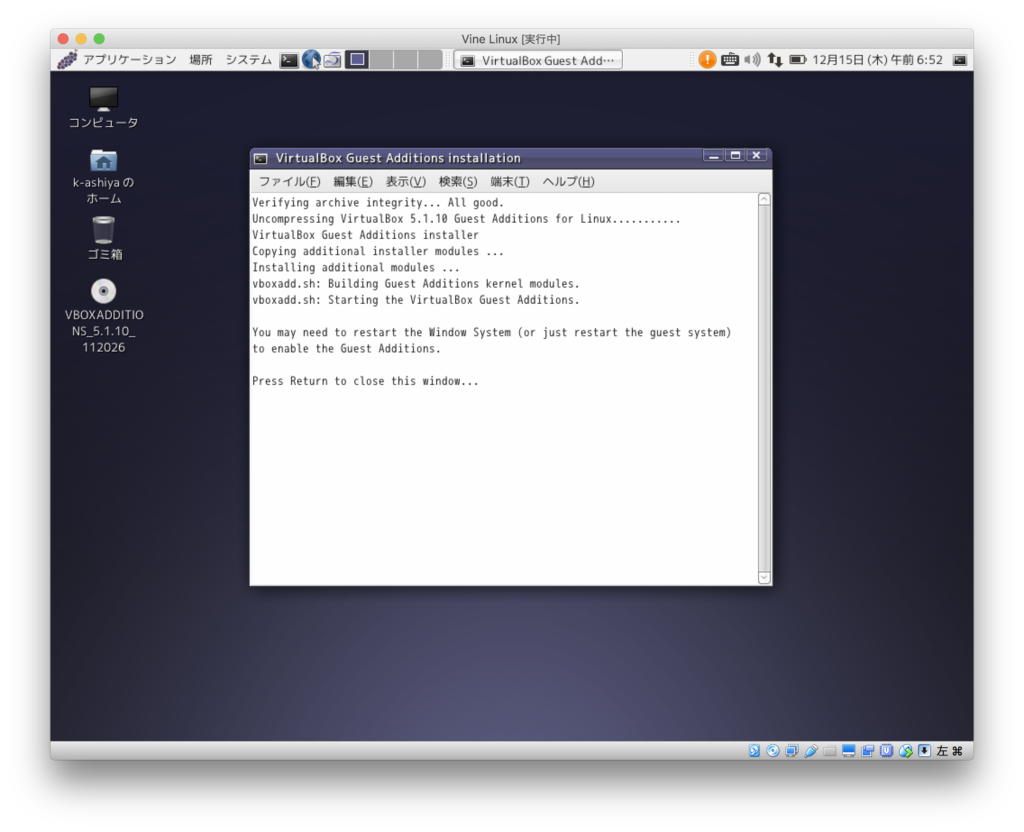Open the 表示(V) menu in the terminal

pos(406,182)
